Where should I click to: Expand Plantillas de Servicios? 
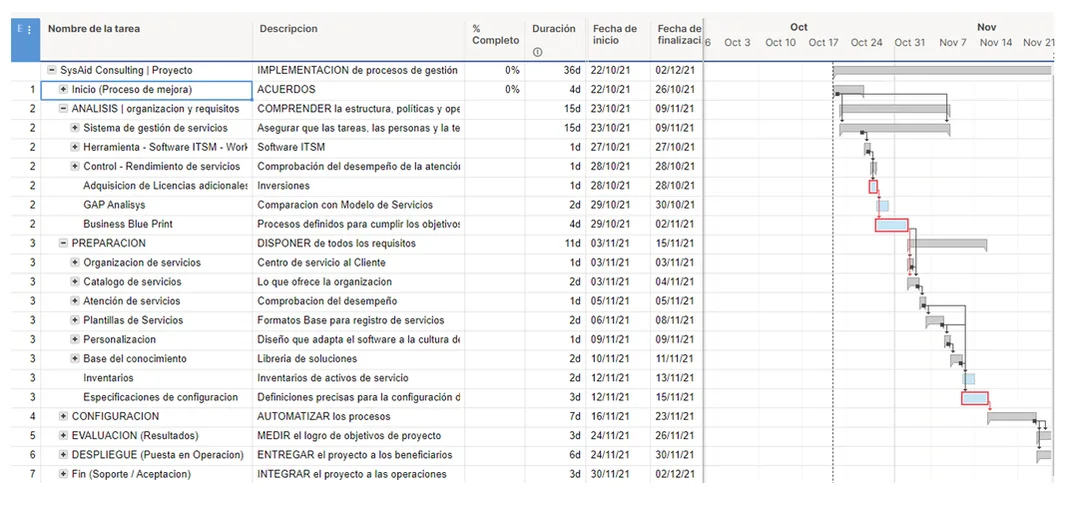(75, 320)
